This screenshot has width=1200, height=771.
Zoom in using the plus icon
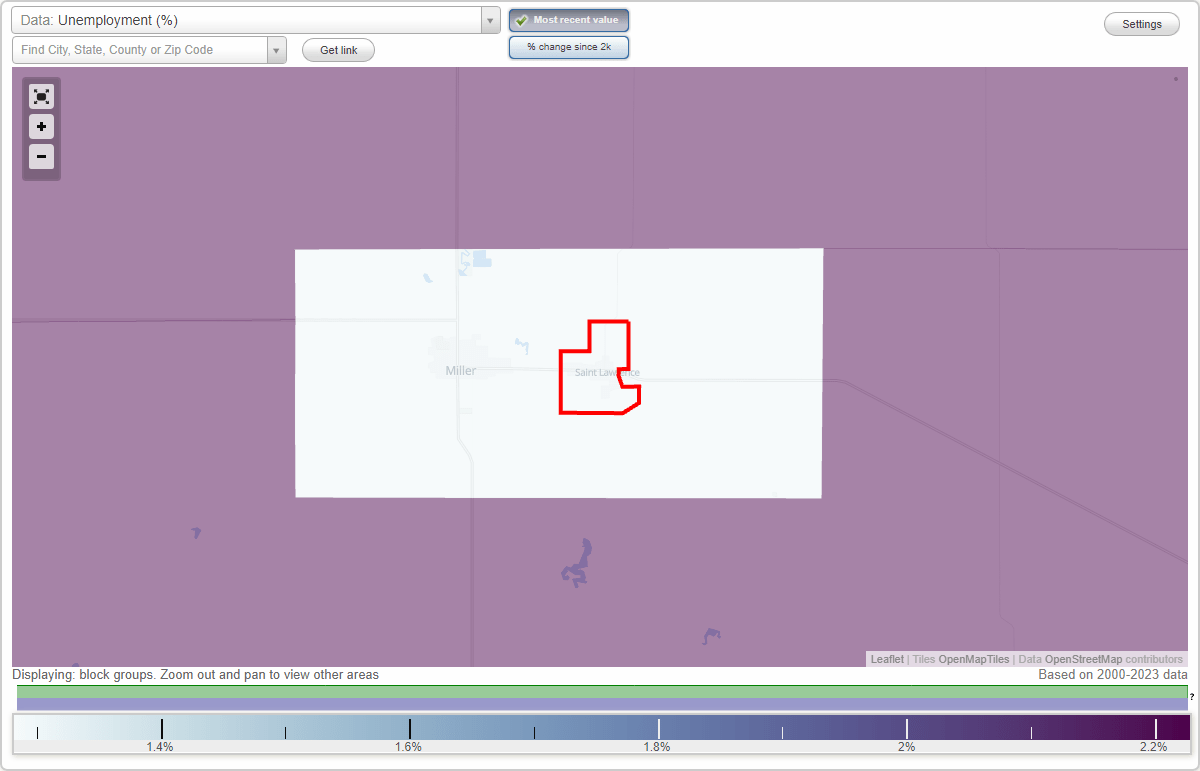(41, 126)
